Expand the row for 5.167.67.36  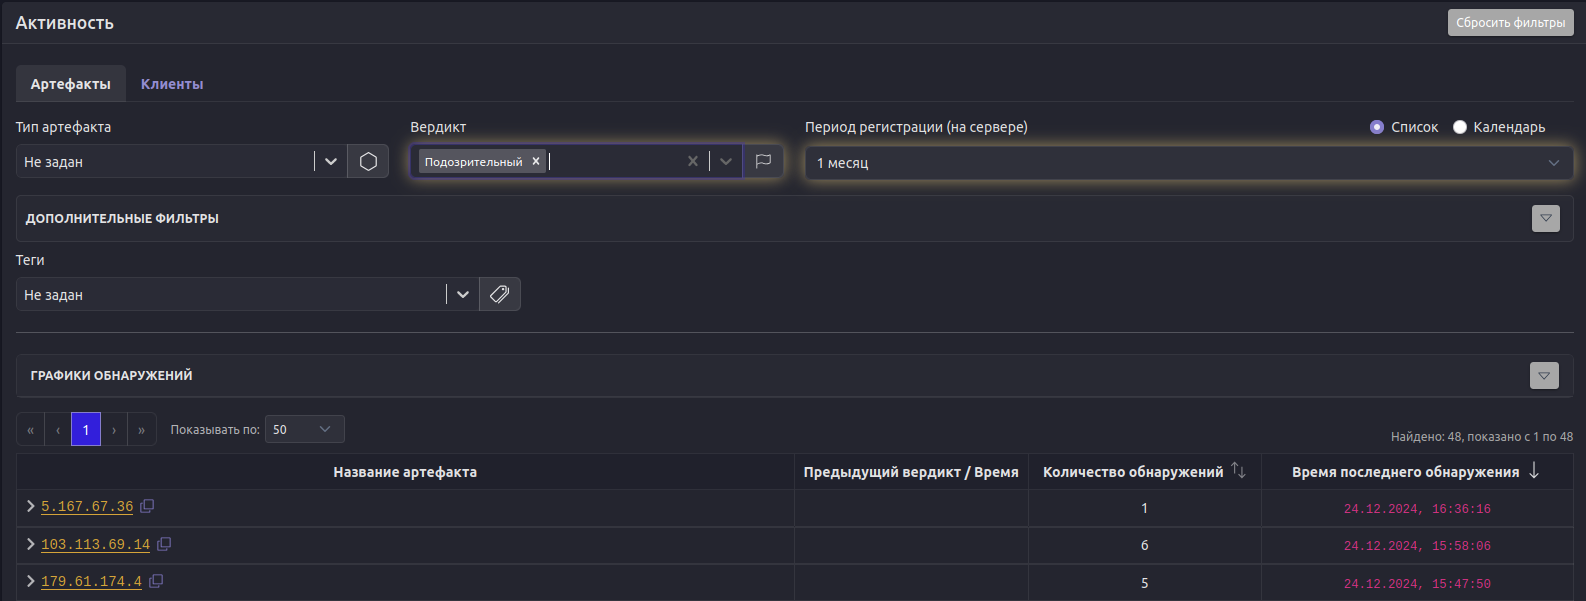[x=30, y=506]
